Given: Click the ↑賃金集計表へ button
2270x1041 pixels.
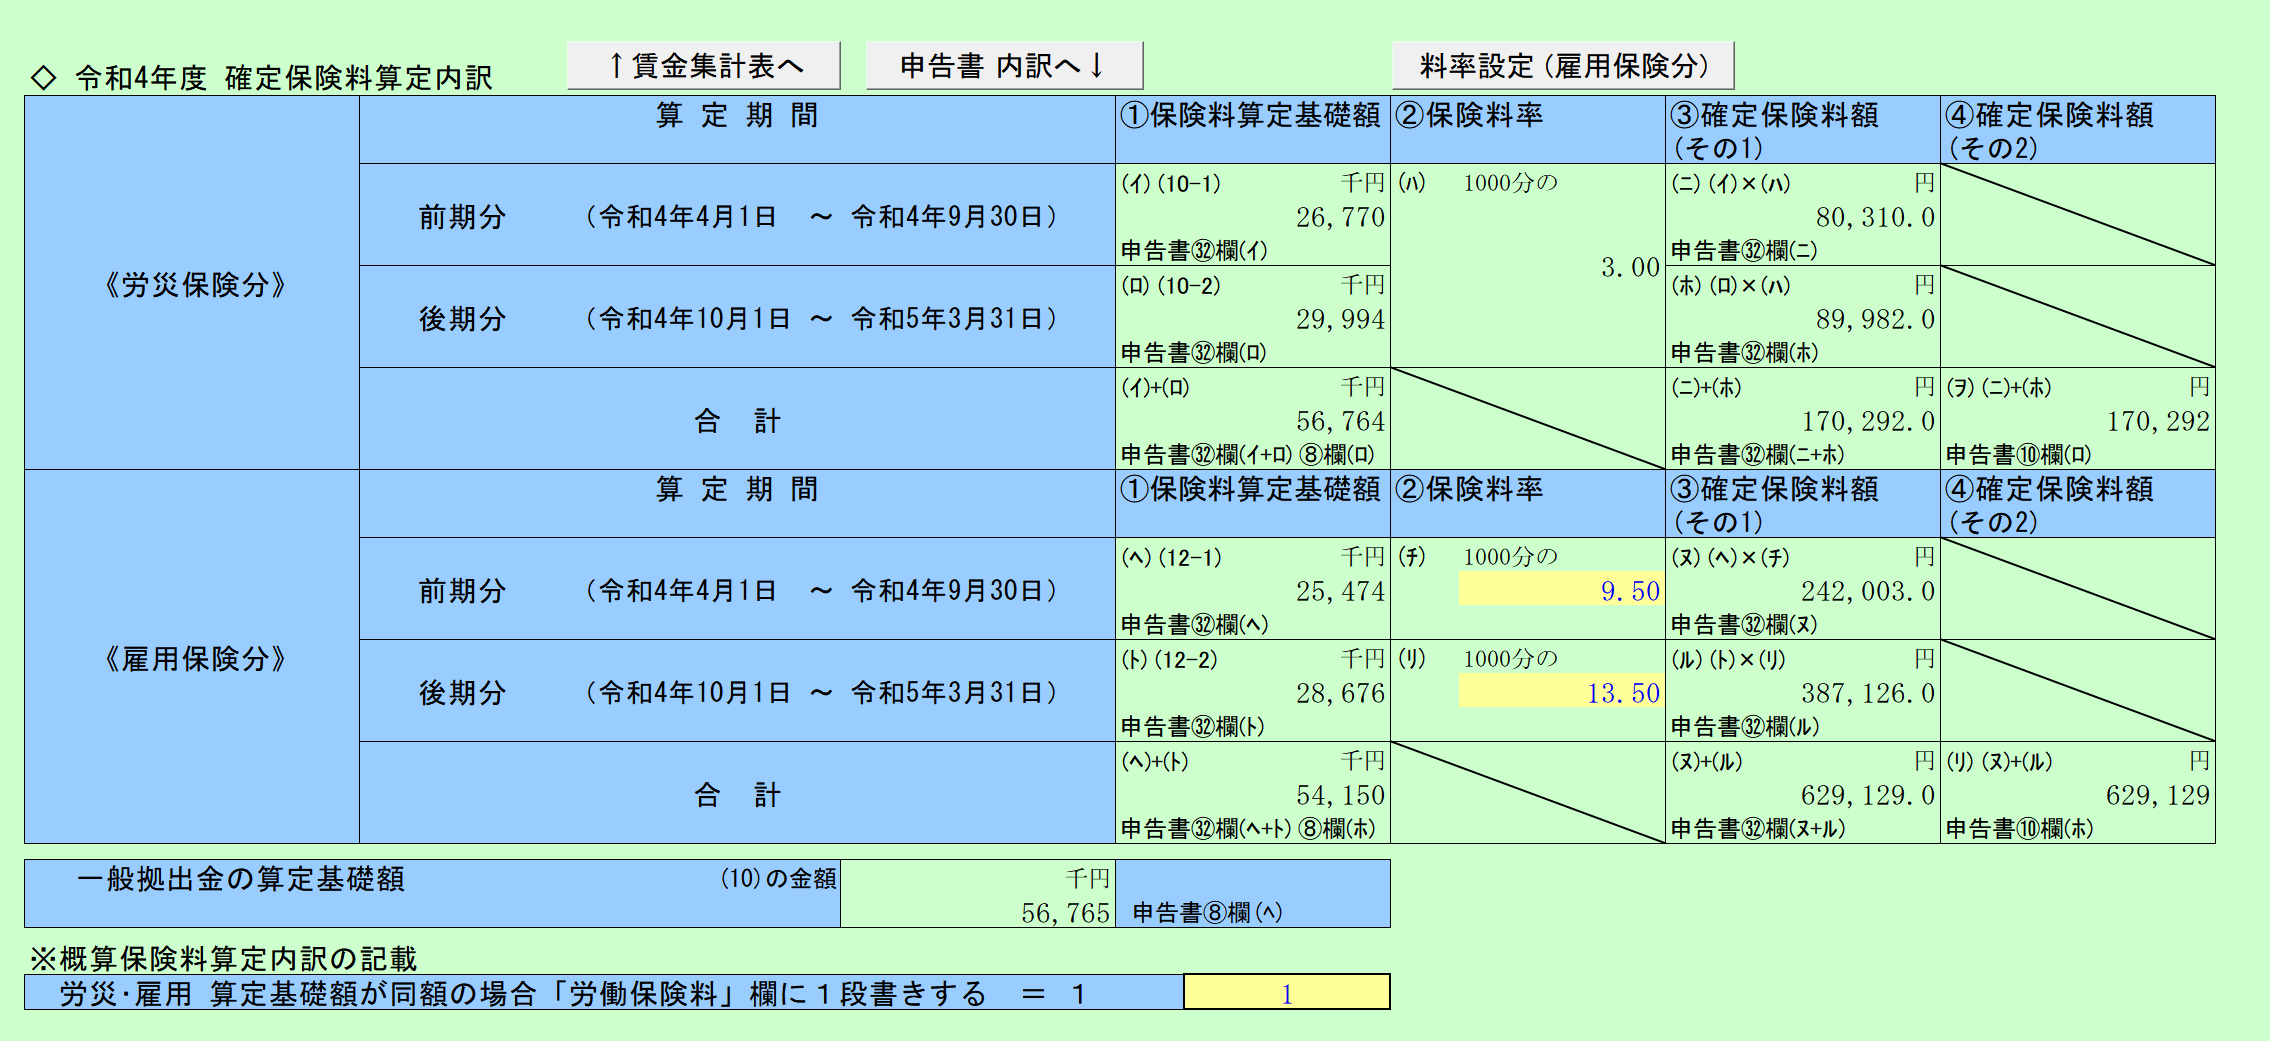Looking at the screenshot, I should (x=703, y=66).
